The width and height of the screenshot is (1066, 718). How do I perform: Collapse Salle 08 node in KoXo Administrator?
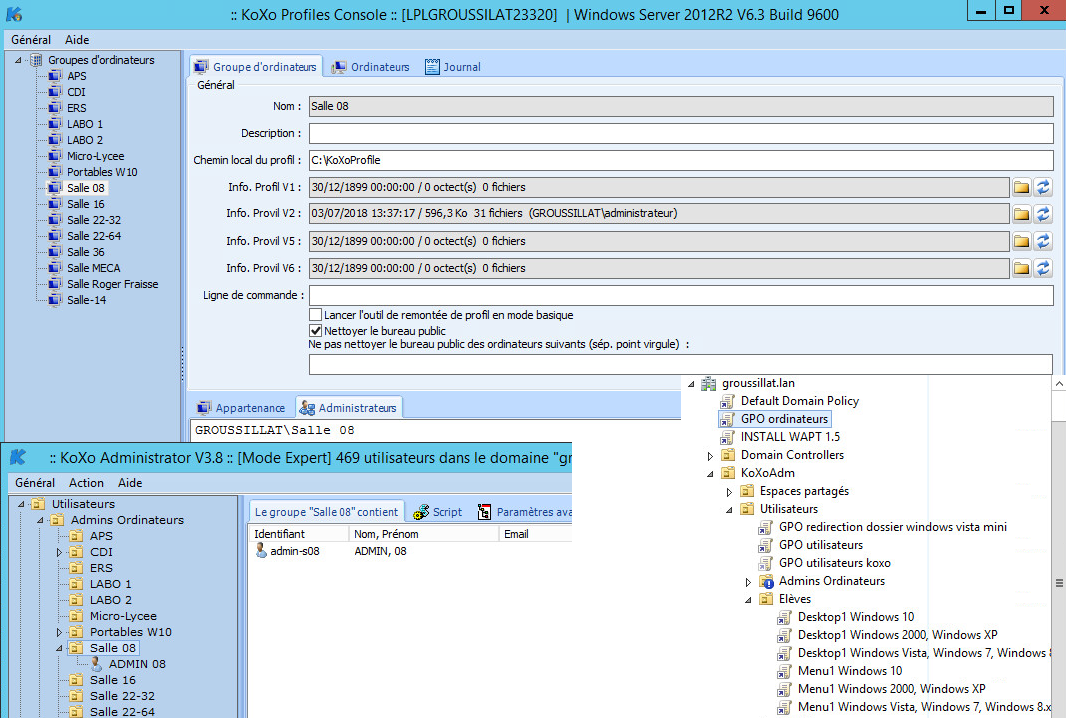coord(59,648)
